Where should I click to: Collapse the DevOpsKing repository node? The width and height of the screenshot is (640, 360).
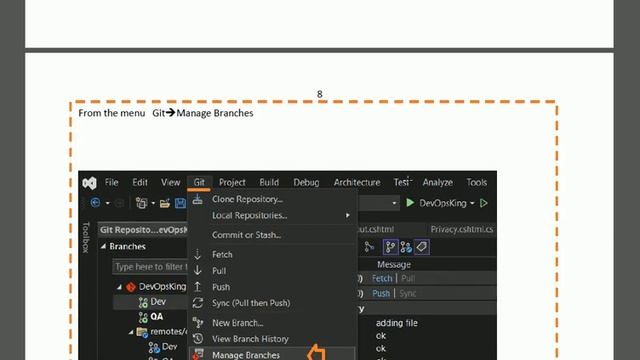(120, 287)
